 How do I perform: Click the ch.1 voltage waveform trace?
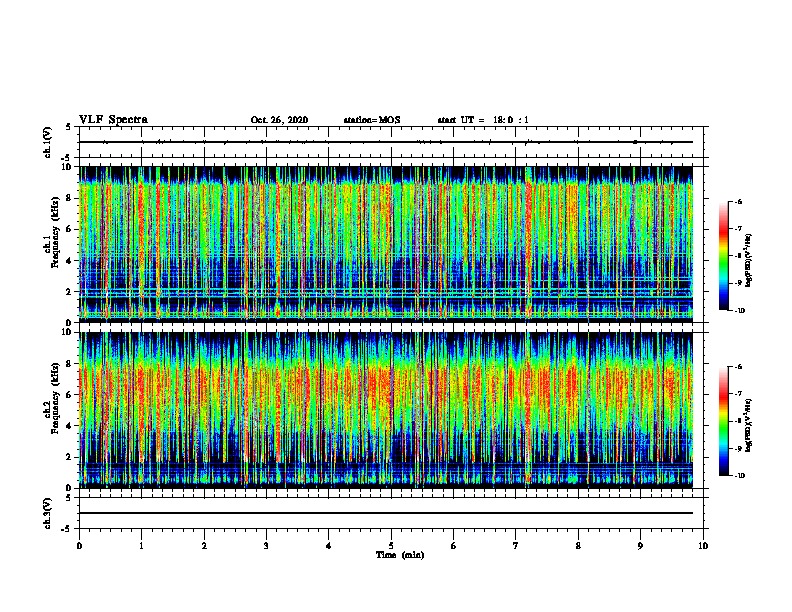(x=386, y=142)
